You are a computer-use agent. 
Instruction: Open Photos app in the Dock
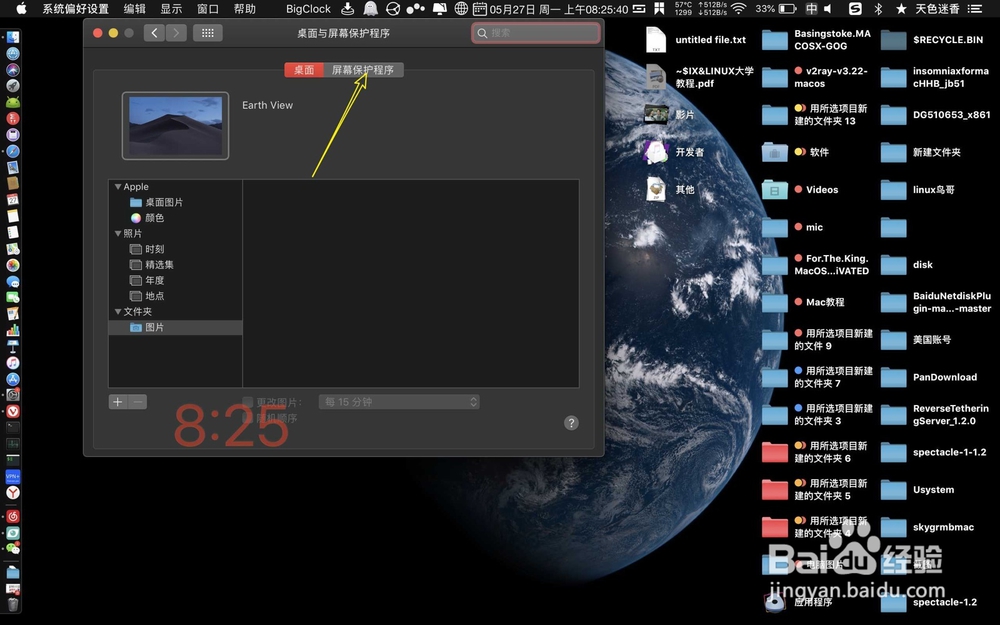point(13,265)
